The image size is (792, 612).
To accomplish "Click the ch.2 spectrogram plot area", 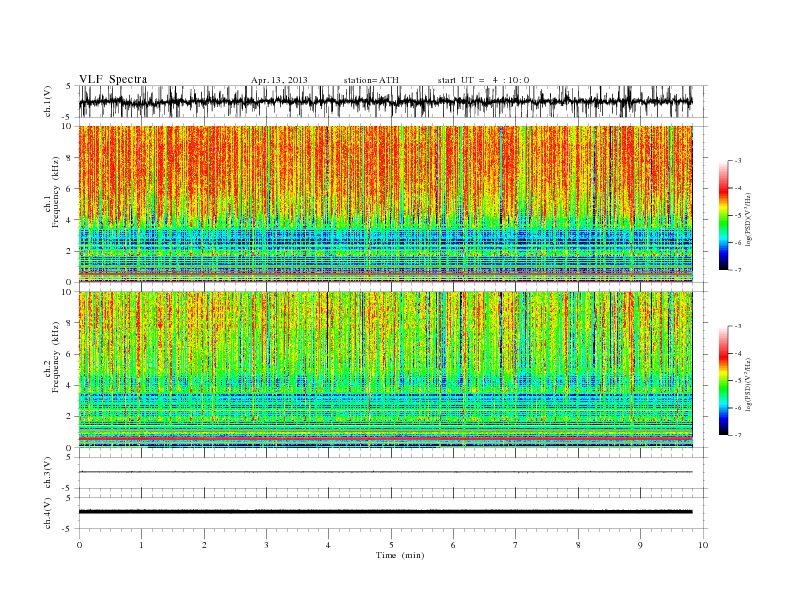I will [x=386, y=370].
